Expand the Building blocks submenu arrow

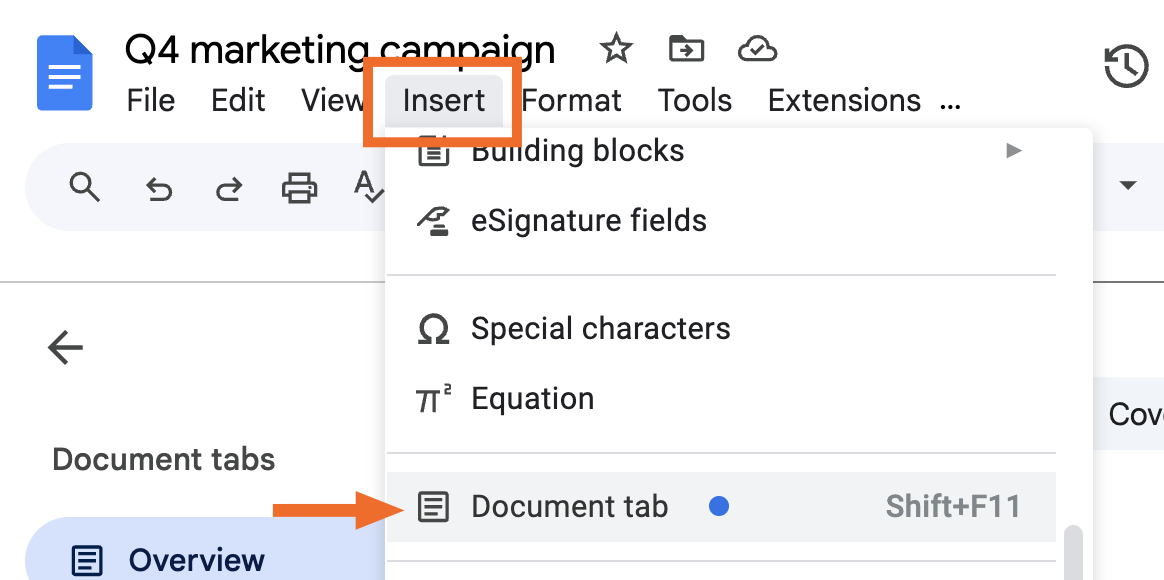coord(1013,151)
